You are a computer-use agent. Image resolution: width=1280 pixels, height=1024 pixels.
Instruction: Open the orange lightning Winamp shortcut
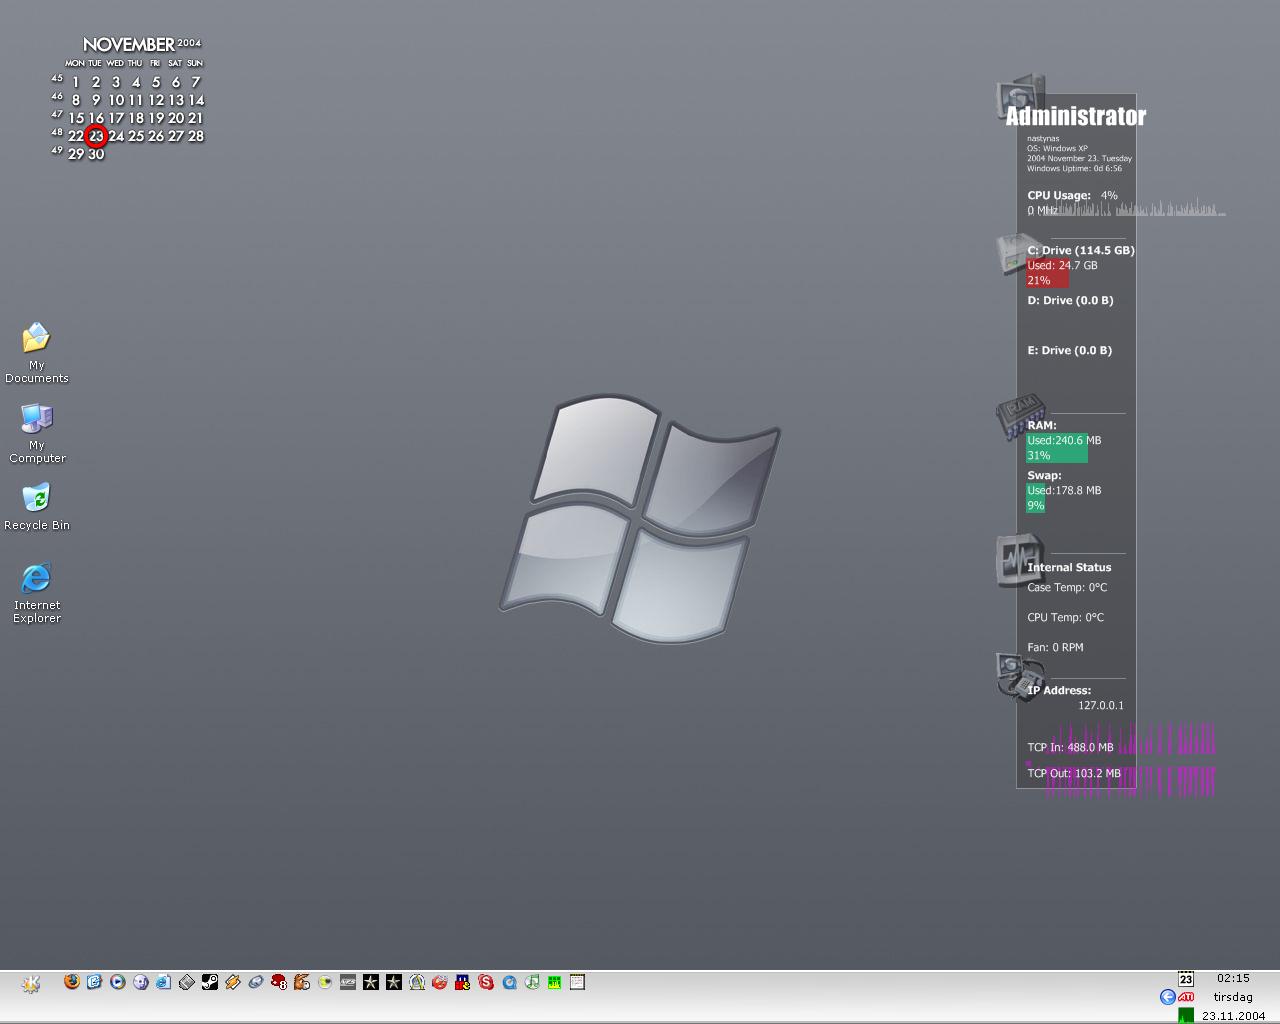[x=232, y=982]
